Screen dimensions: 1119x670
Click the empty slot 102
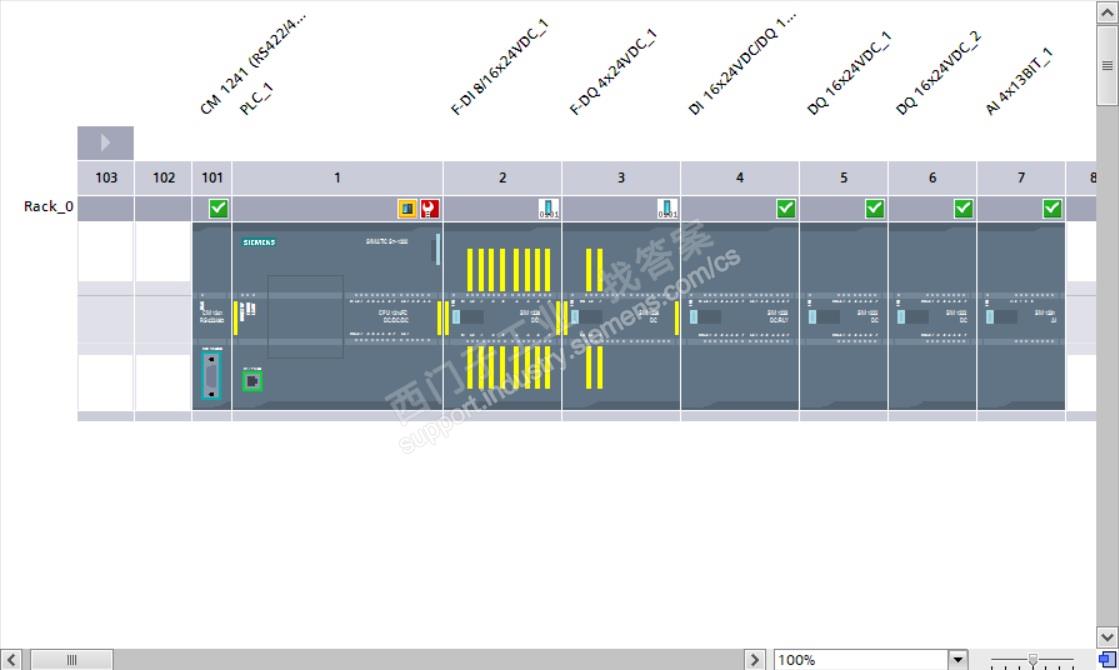(x=163, y=316)
